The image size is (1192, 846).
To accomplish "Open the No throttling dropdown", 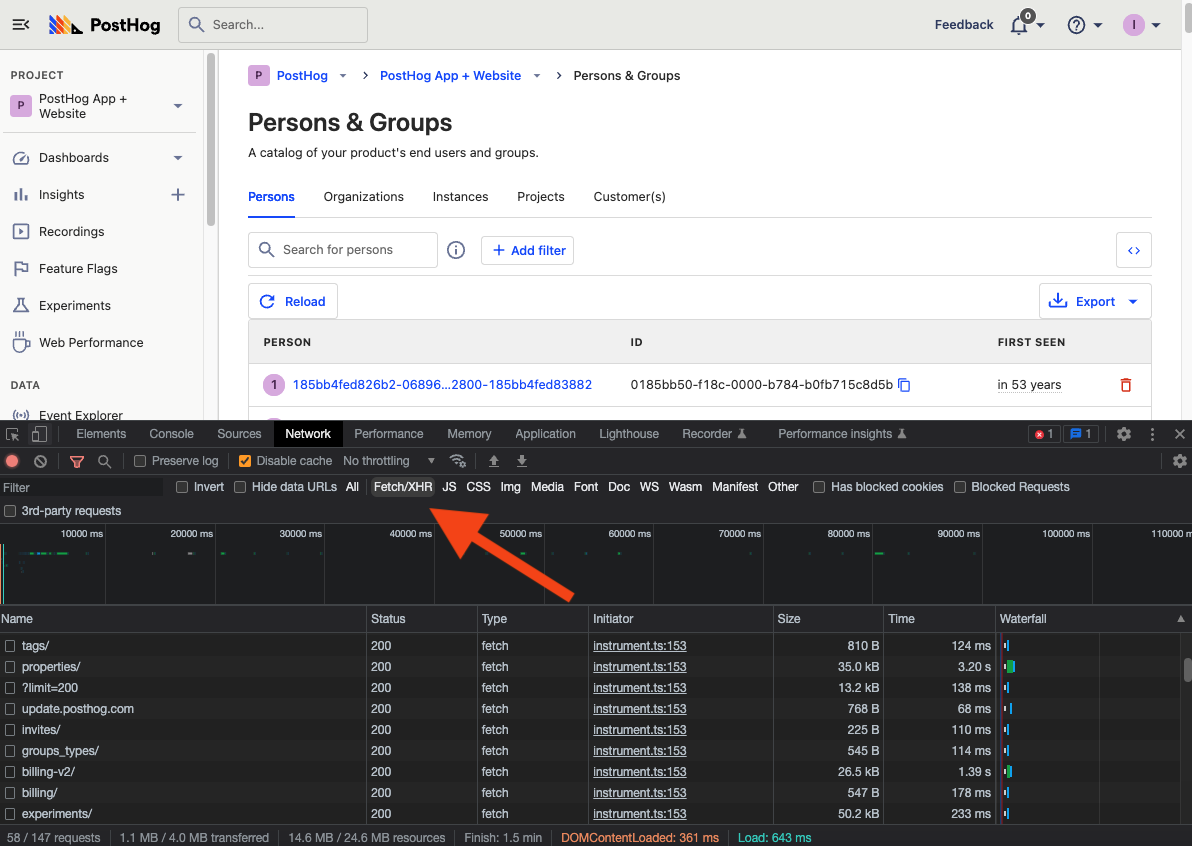I will tap(389, 461).
